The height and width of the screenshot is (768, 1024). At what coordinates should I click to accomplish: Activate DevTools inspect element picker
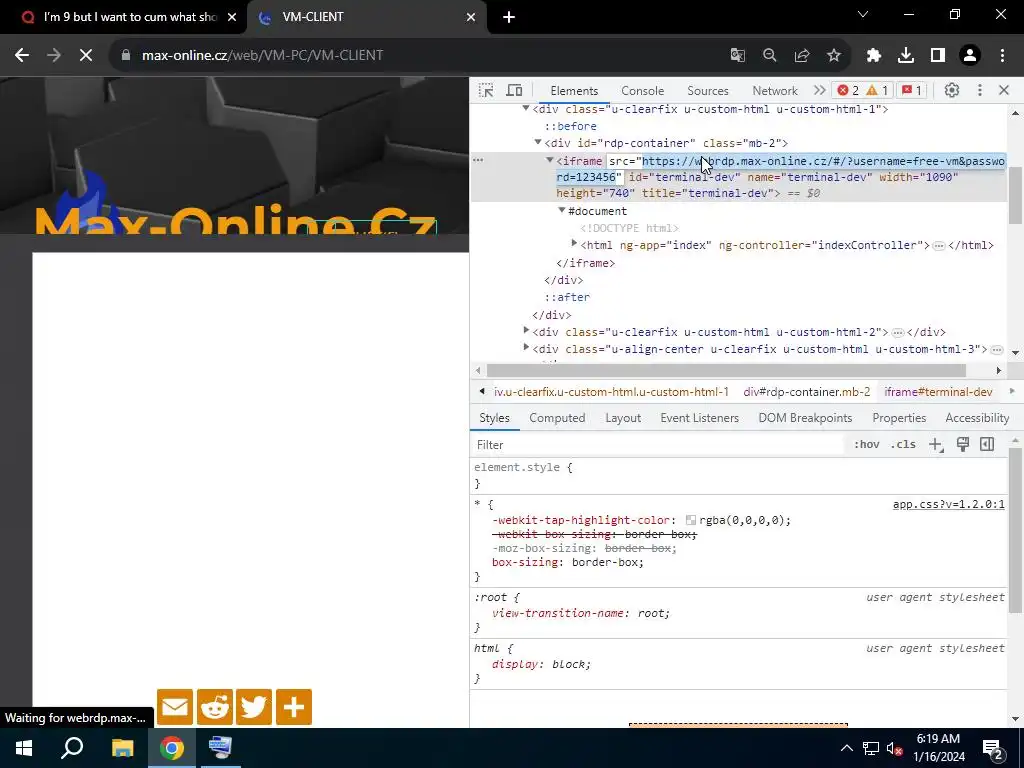tap(486, 90)
